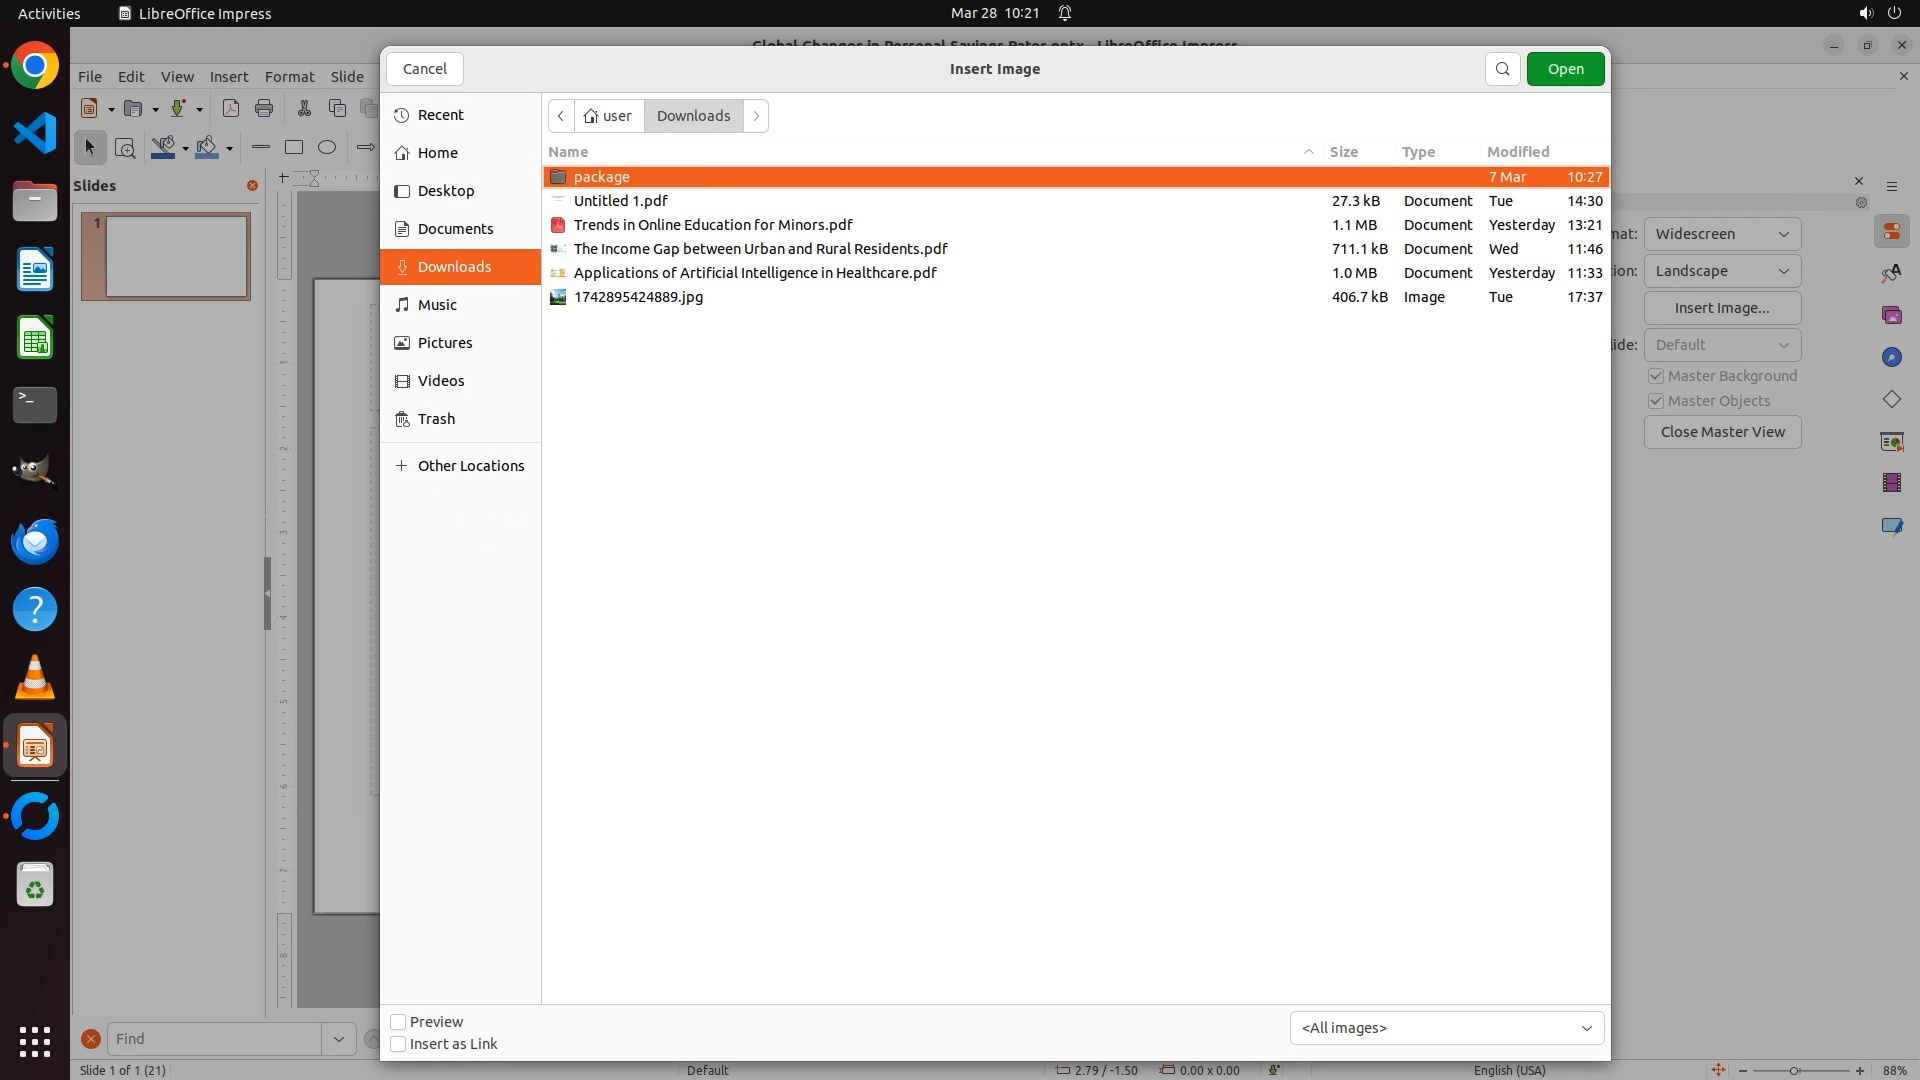Open the Widescreen format dropdown
1920x1080 pixels.
(x=1722, y=234)
